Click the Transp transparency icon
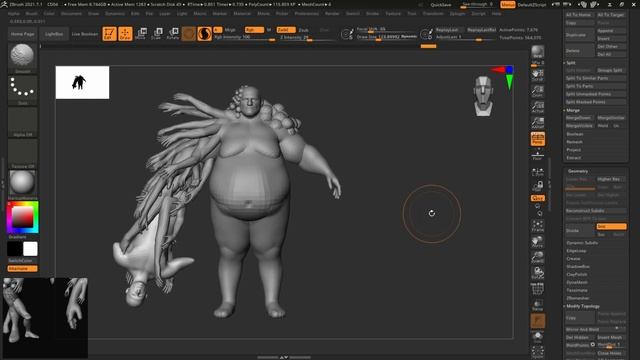 [538, 305]
